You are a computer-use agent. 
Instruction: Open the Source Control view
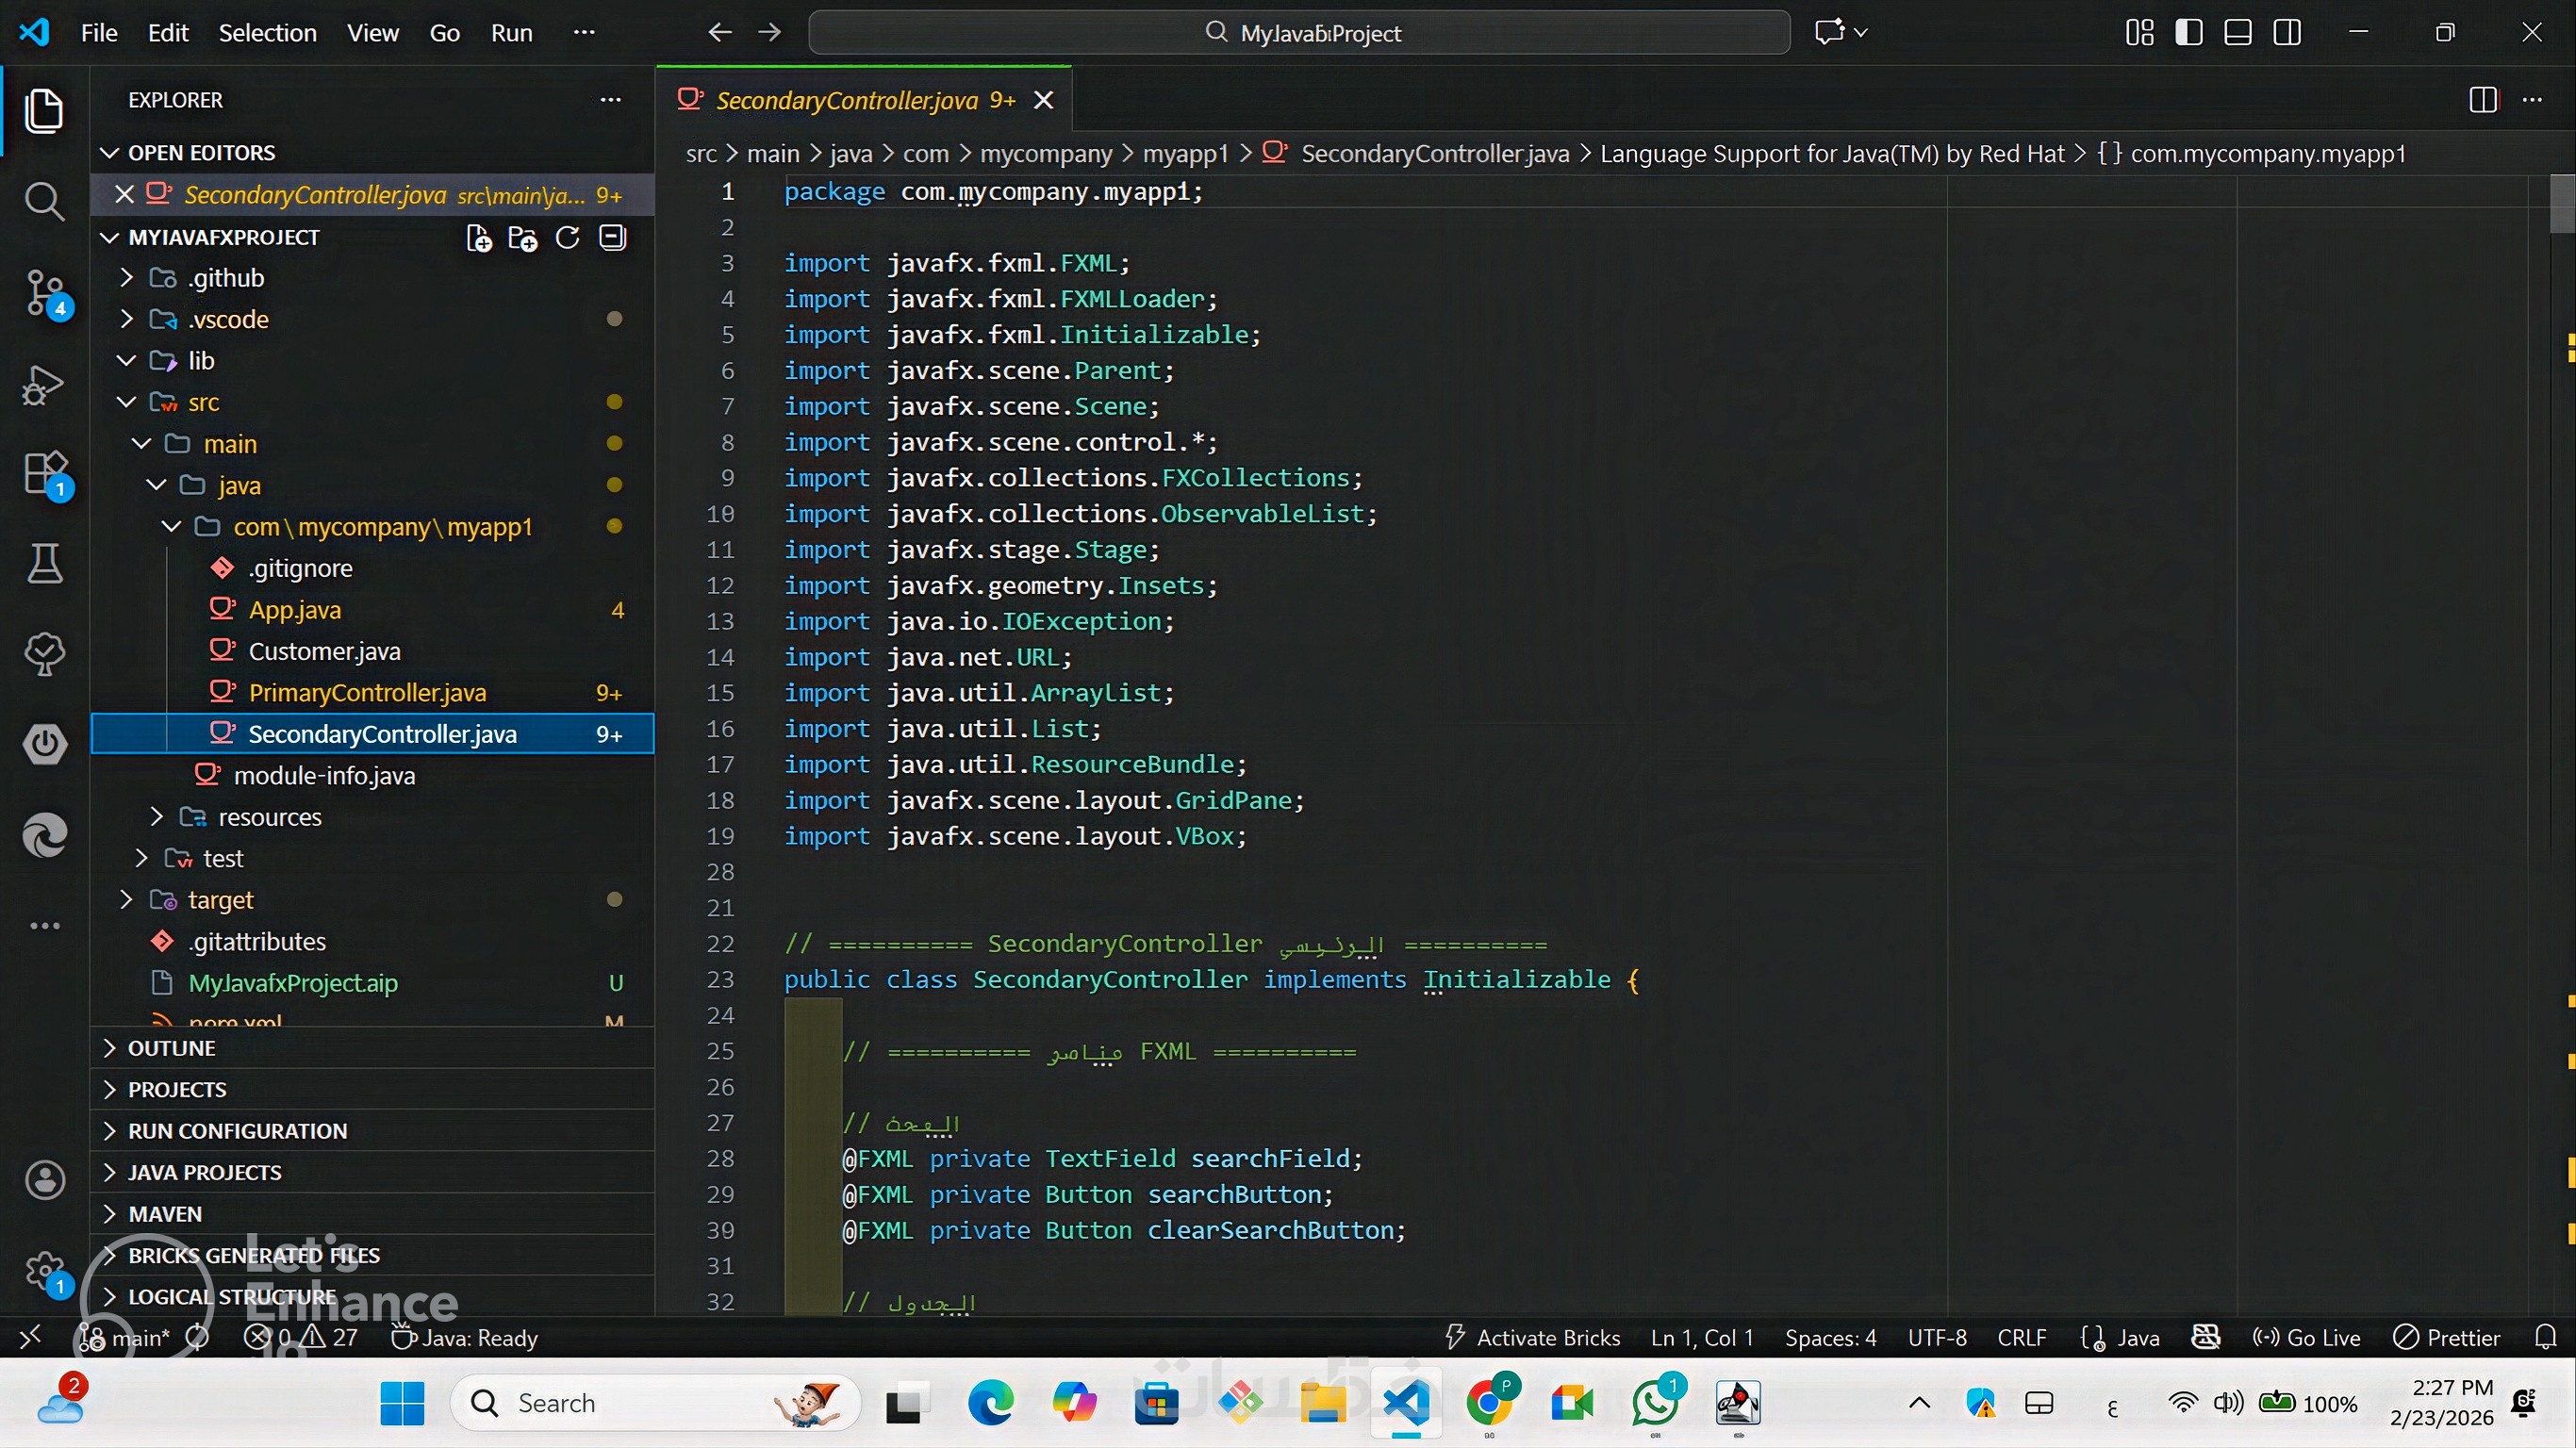point(44,292)
